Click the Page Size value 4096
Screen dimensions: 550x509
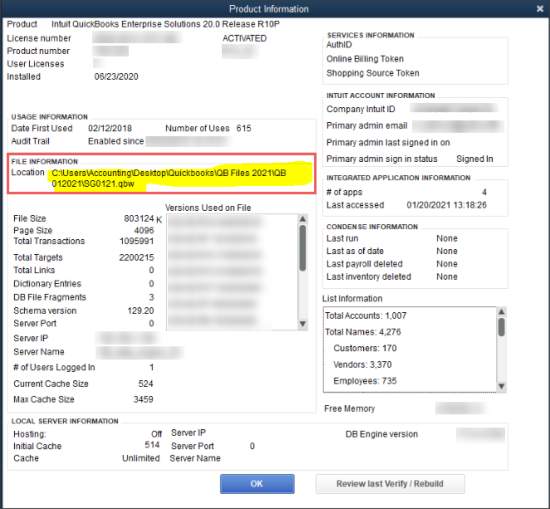(144, 230)
